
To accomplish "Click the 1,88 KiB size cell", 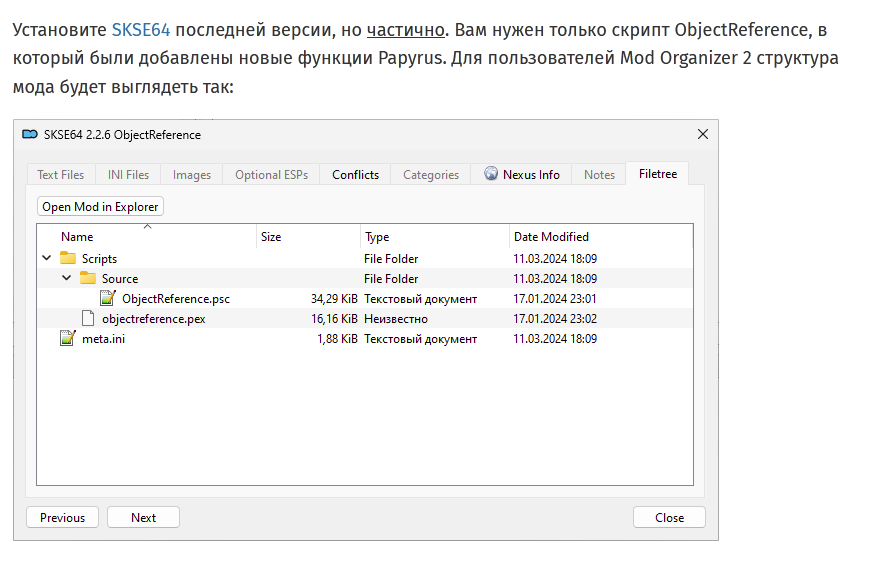I will tap(337, 339).
